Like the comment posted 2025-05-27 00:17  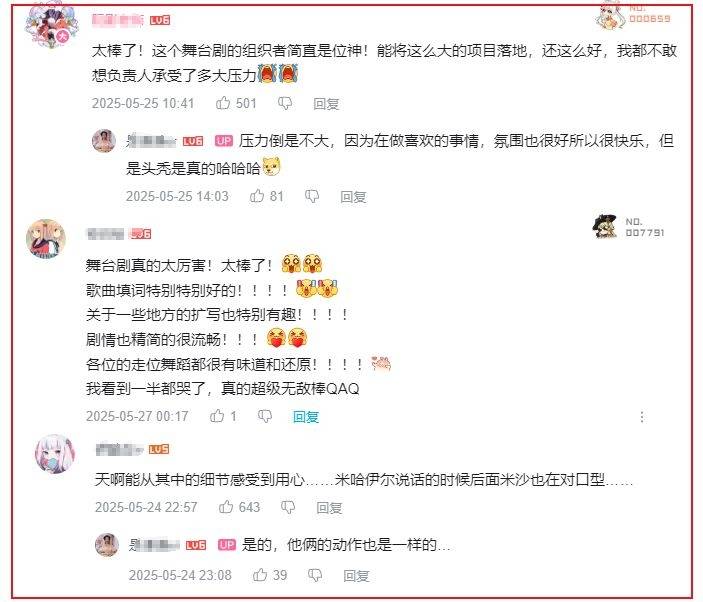(x=217, y=416)
